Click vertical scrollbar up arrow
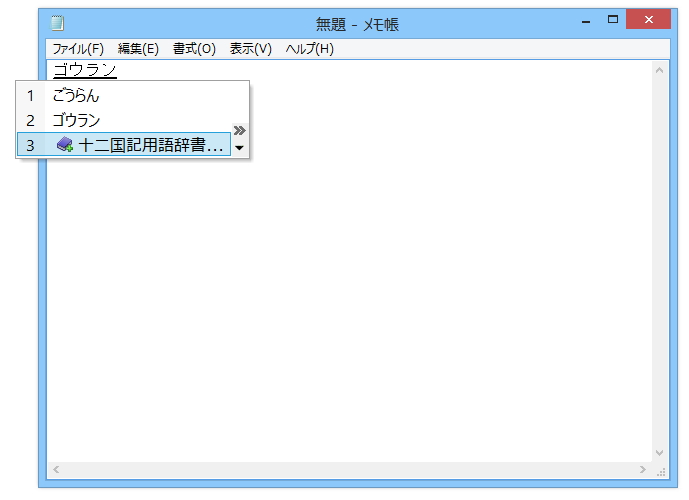 tap(659, 70)
